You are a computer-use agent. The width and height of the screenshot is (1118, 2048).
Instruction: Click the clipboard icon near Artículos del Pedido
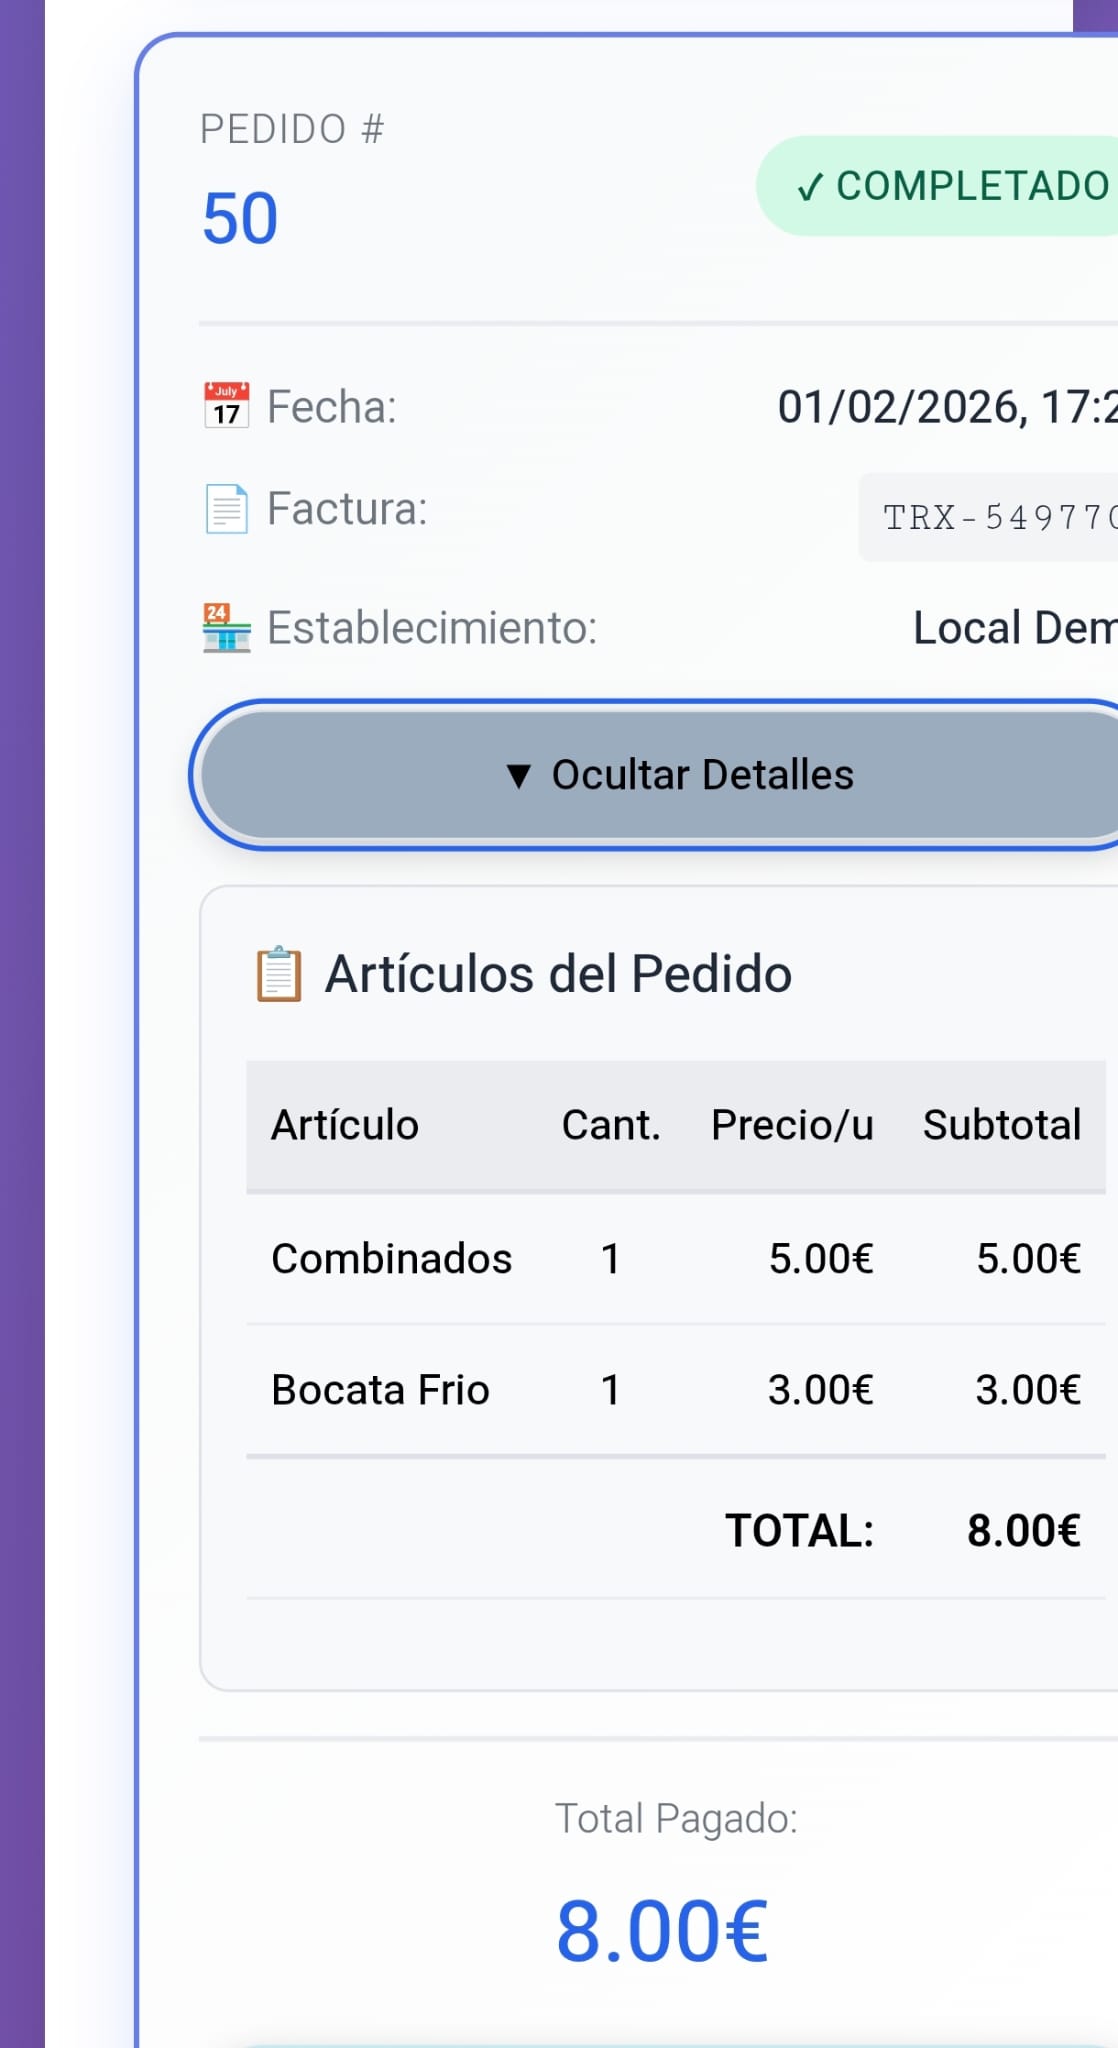point(278,970)
